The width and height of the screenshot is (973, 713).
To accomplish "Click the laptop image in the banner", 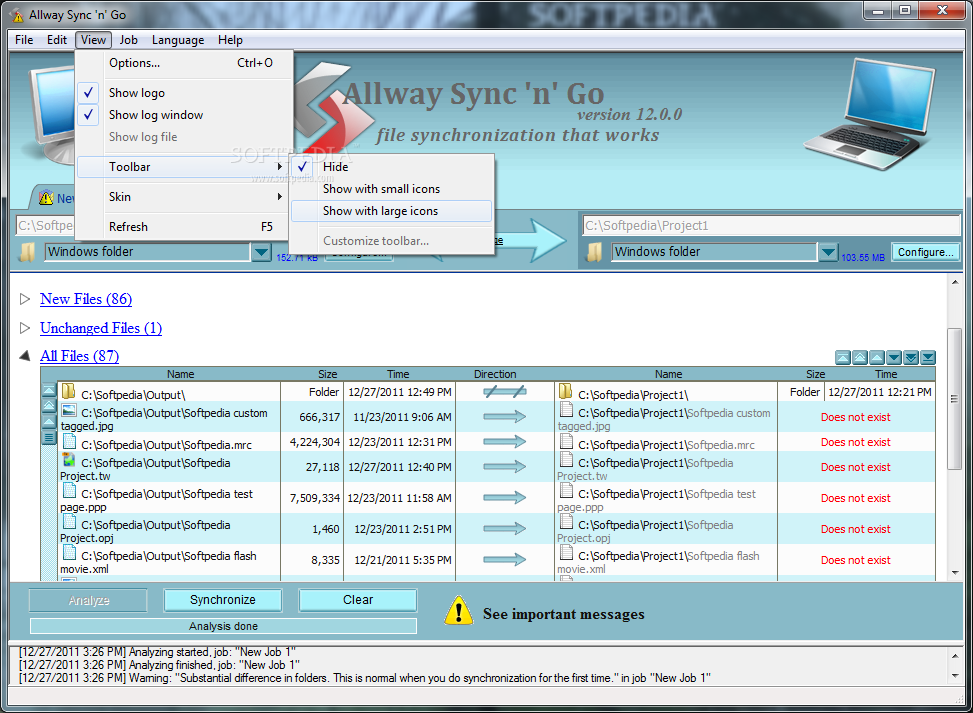I will 870,114.
